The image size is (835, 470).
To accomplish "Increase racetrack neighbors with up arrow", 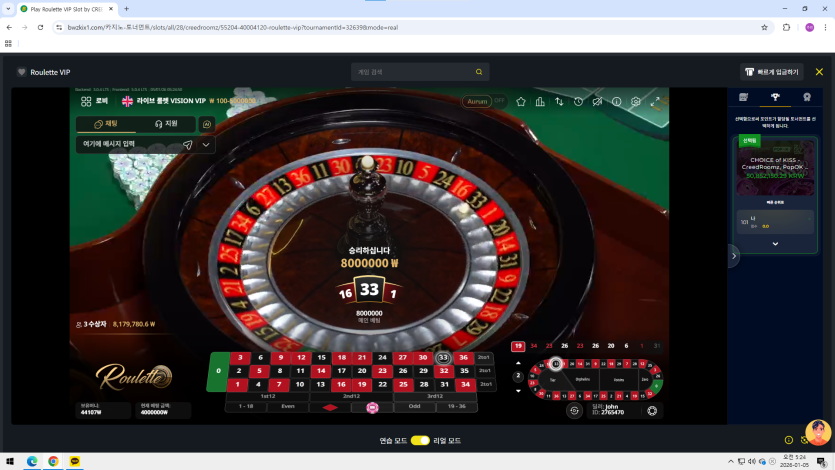I will (x=518, y=363).
